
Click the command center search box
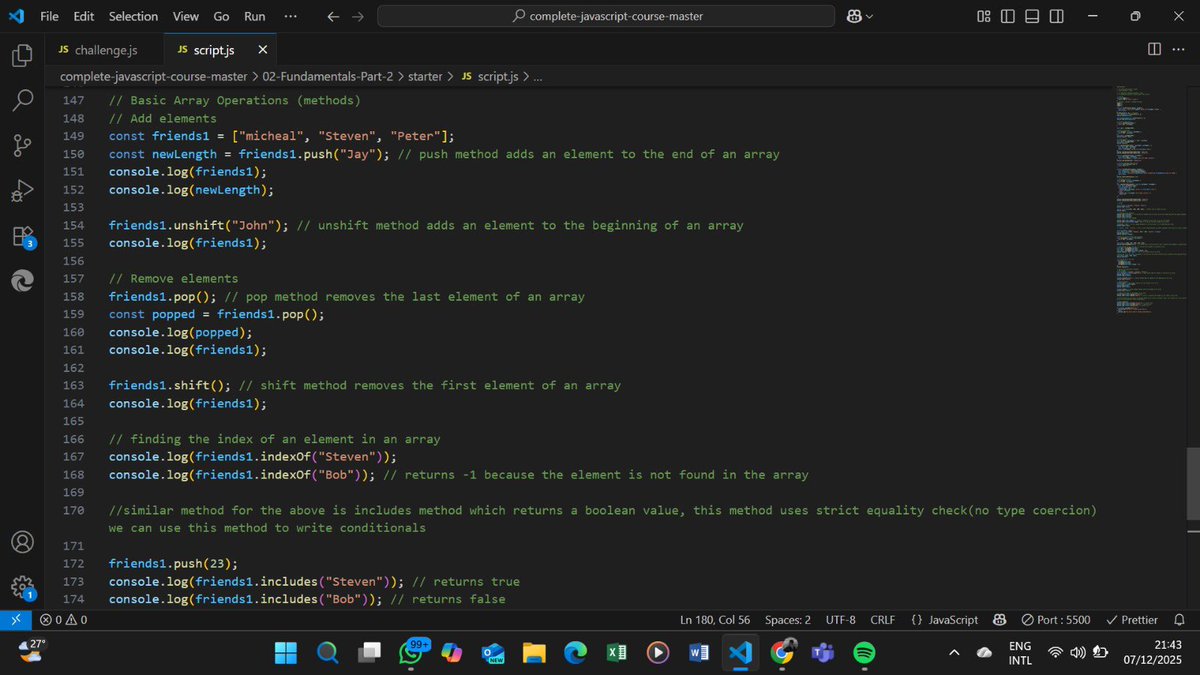[x=606, y=16]
